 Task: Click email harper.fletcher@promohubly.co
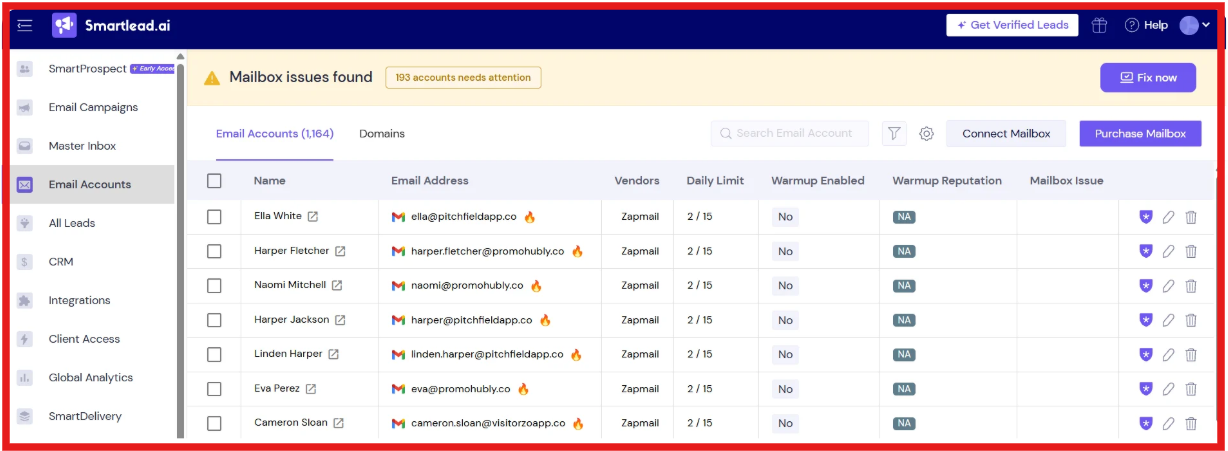(x=488, y=251)
